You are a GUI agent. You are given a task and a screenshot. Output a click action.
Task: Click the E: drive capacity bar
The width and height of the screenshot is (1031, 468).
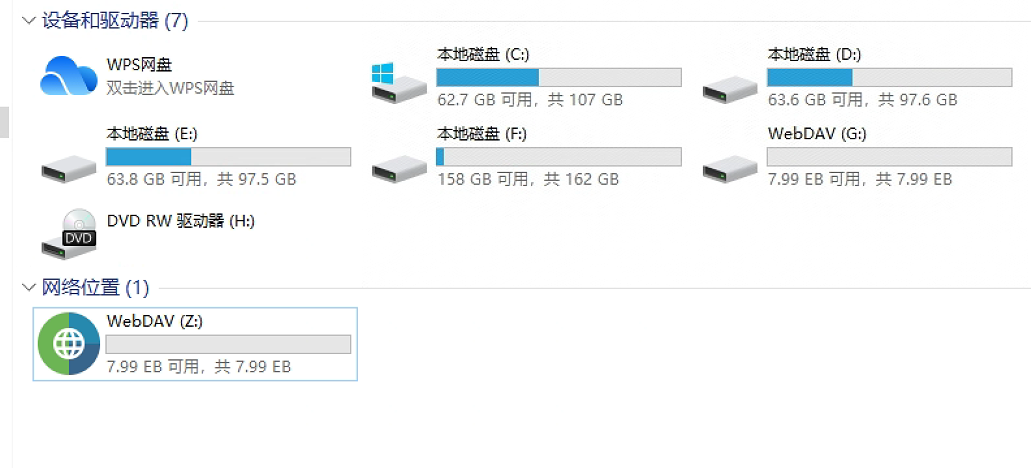click(228, 157)
